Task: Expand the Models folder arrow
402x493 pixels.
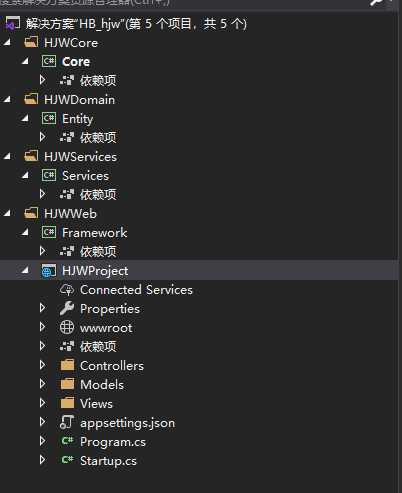Action: (x=42, y=384)
